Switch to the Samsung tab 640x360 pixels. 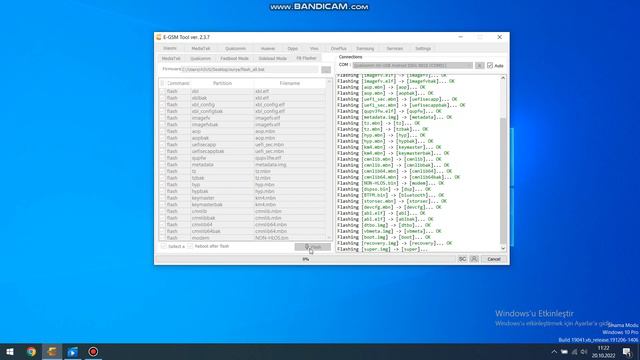point(365,49)
